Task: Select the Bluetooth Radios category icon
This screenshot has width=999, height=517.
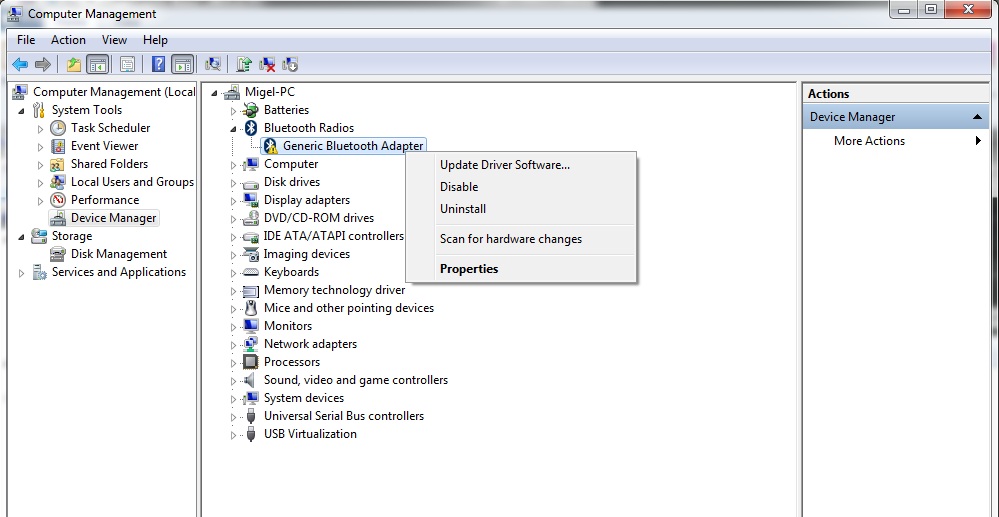Action: [251, 128]
